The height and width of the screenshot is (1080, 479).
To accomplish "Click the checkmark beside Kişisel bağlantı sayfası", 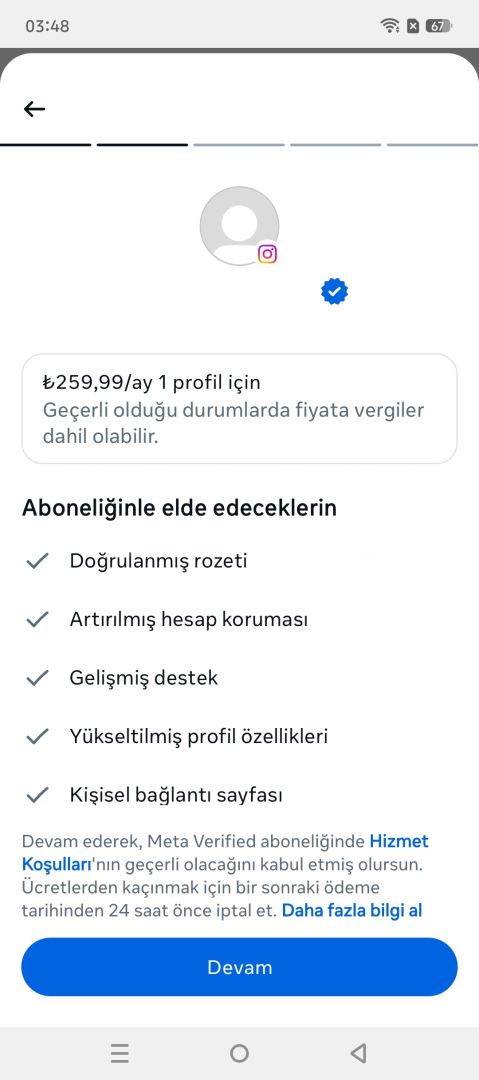I will [x=37, y=796].
